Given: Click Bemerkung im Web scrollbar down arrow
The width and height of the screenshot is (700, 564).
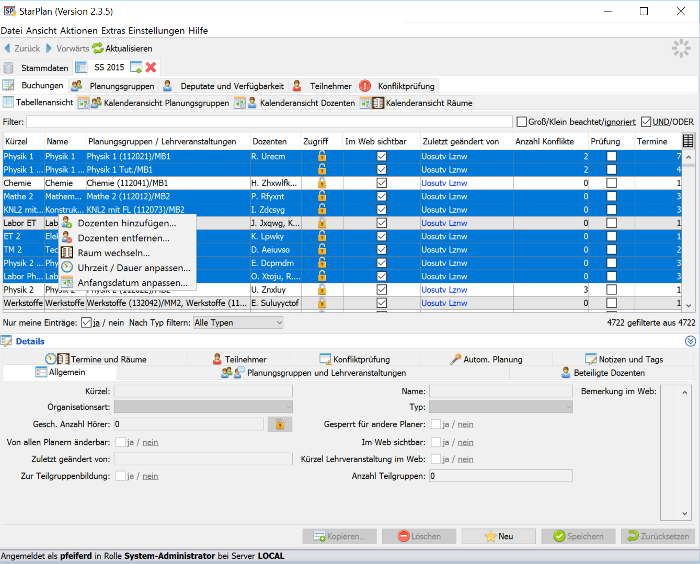Looking at the screenshot, I should pos(684,514).
